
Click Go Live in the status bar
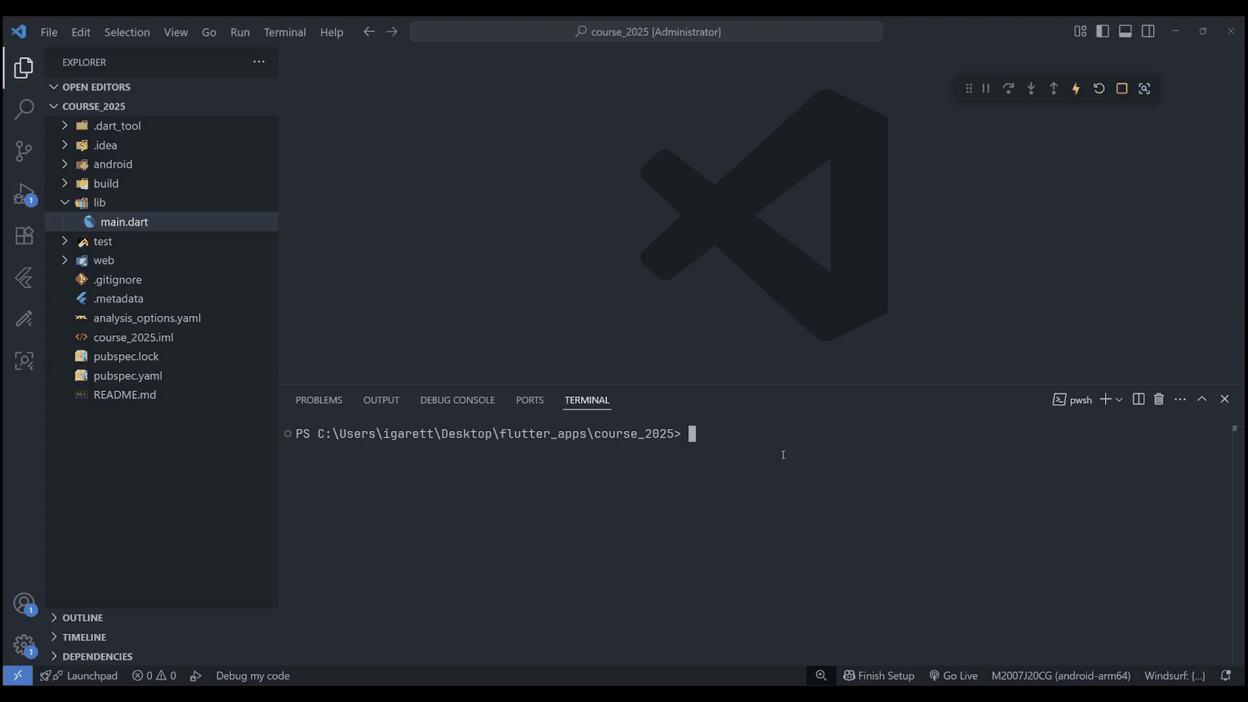pos(954,675)
